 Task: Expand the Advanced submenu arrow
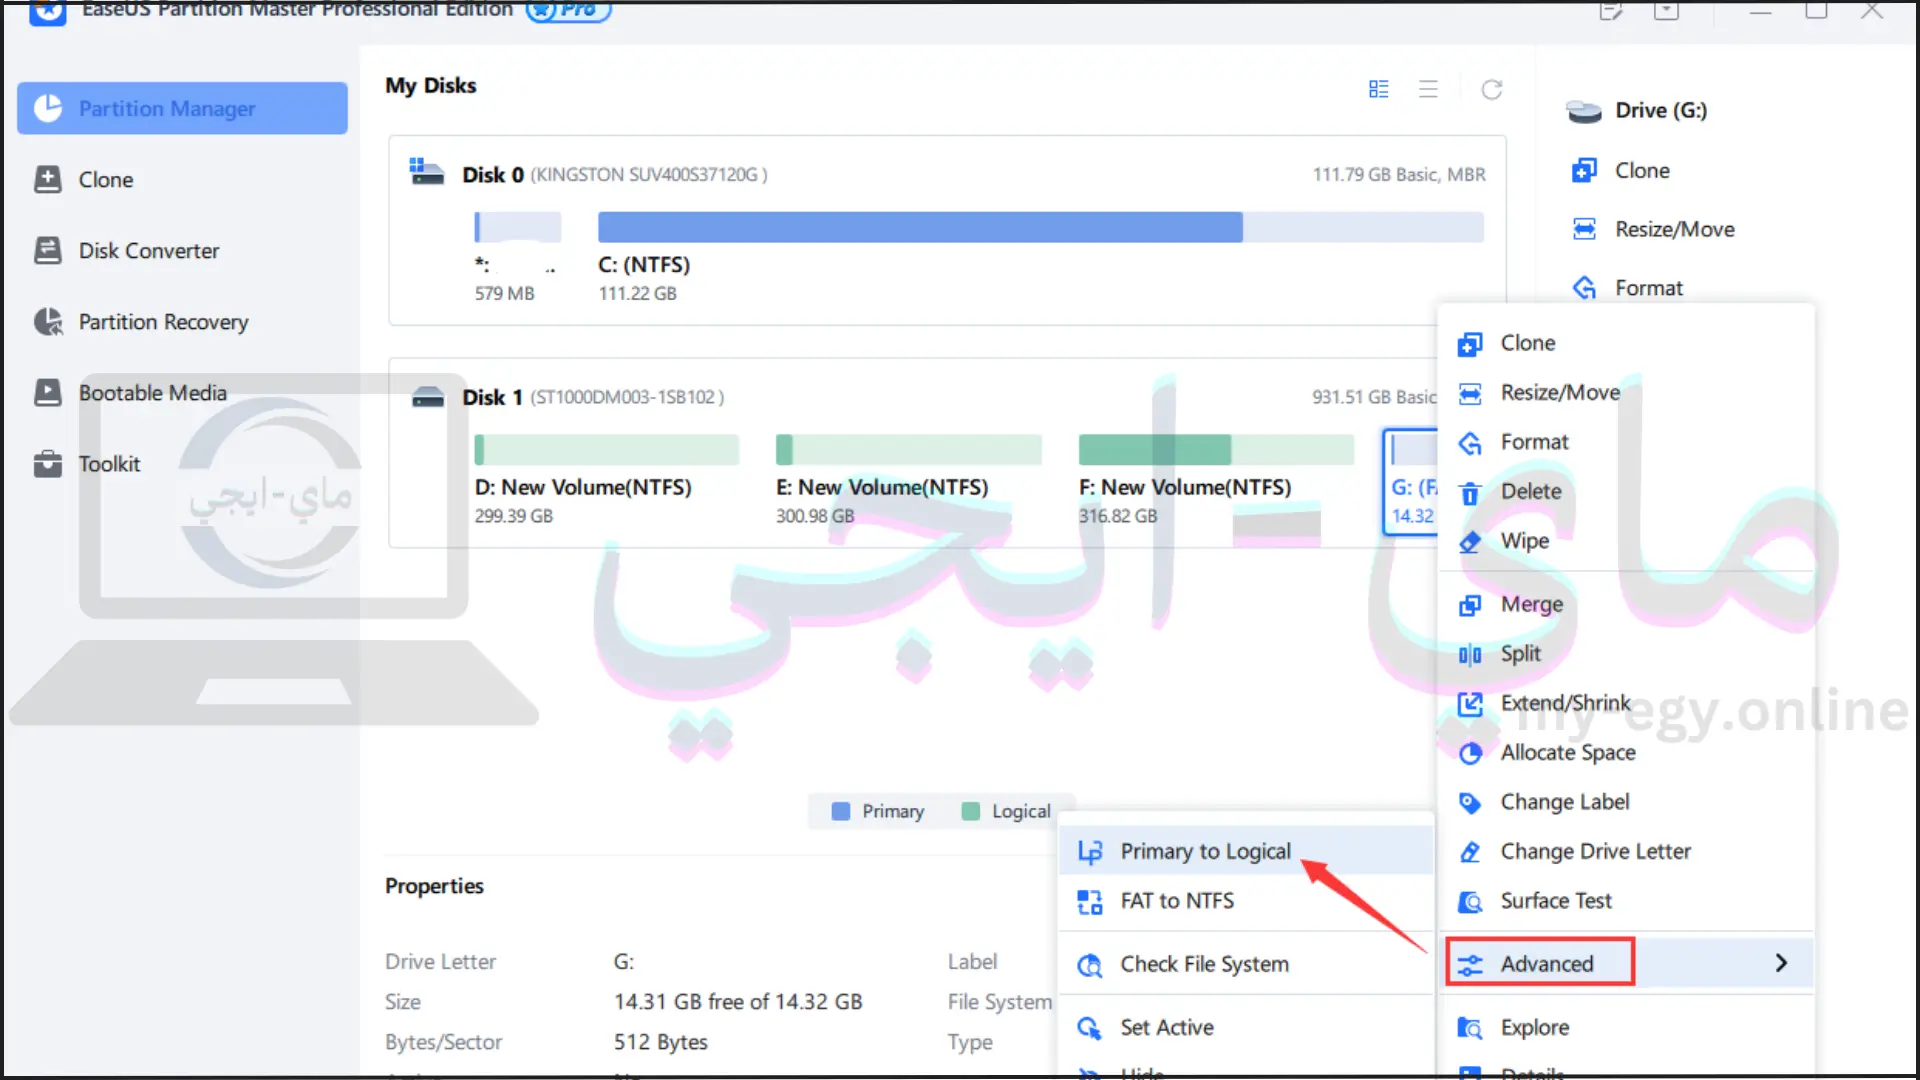pyautogui.click(x=1781, y=963)
